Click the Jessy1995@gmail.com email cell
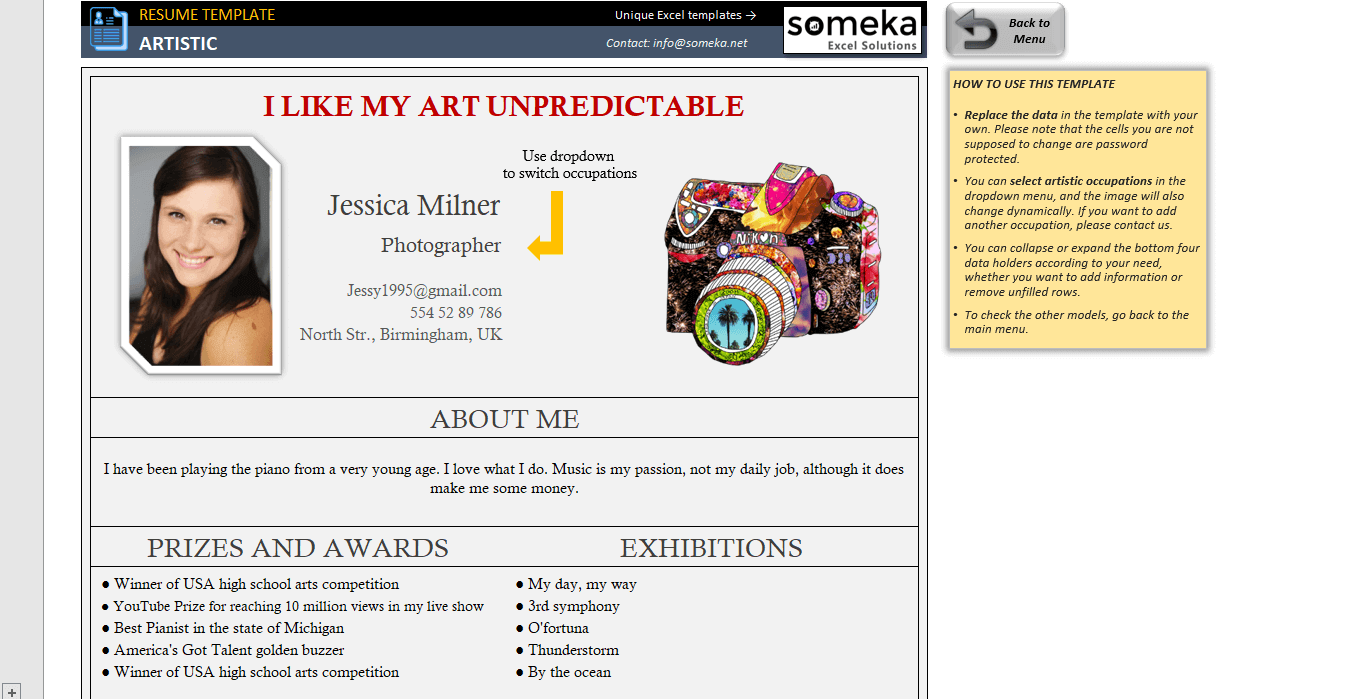Screen dimensions: 1365x699 click(x=424, y=291)
